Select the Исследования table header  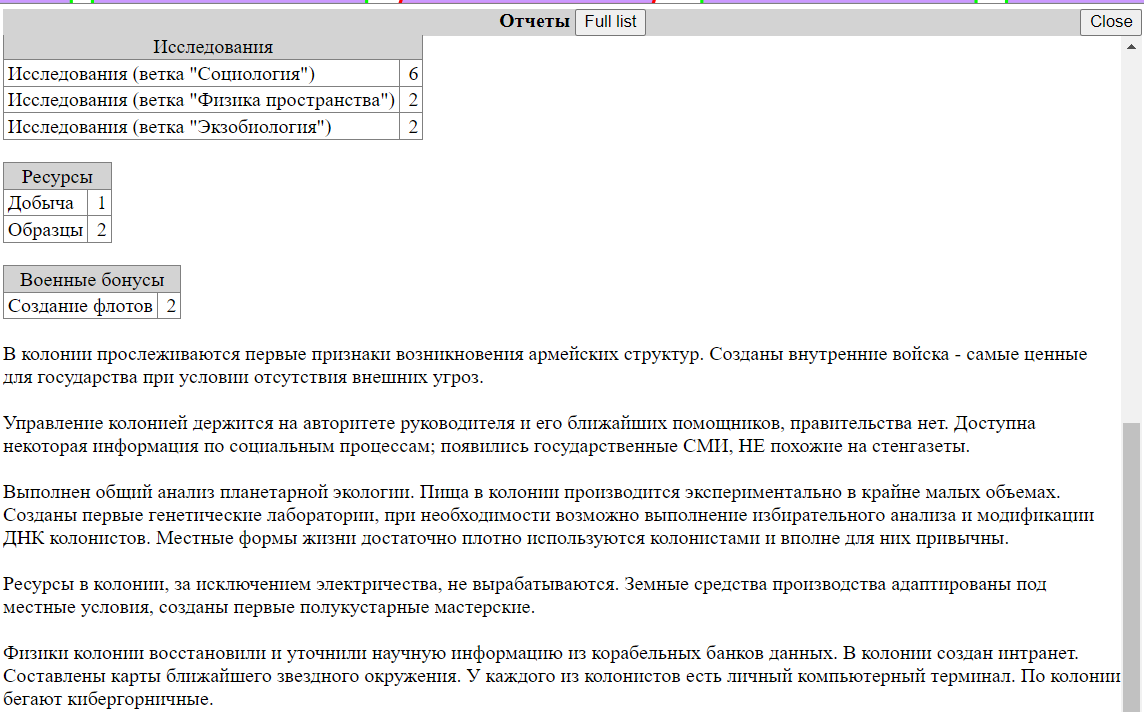[213, 47]
